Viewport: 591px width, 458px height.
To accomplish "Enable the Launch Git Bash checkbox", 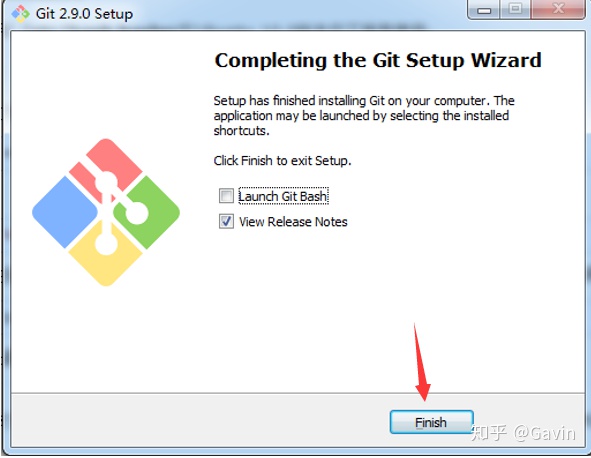I will pos(226,196).
